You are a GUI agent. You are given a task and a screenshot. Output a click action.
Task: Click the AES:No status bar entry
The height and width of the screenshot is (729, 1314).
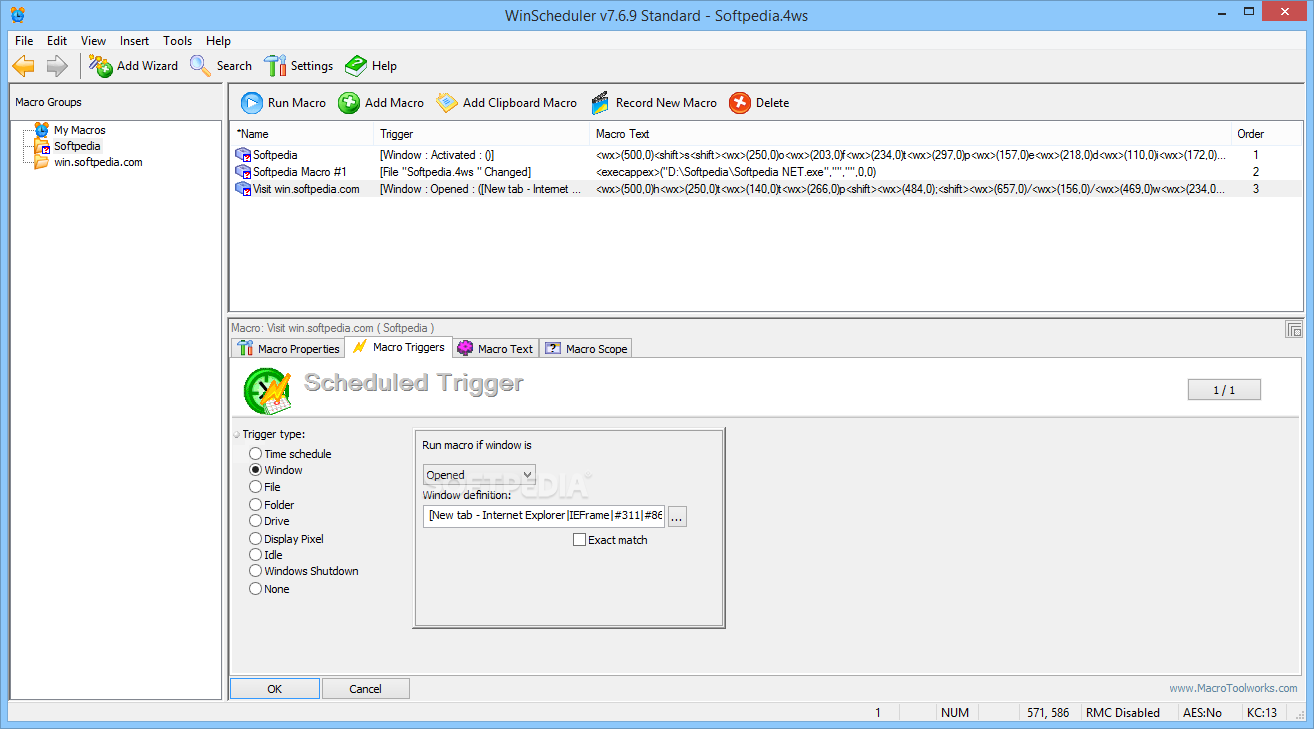(x=1202, y=713)
